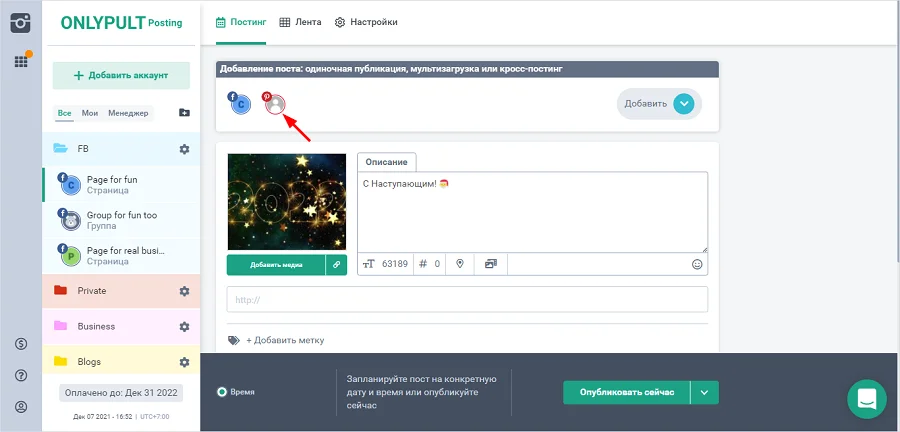Click the Опубликовать сейчас button
Screen dimensions: 900x432
click(625, 392)
